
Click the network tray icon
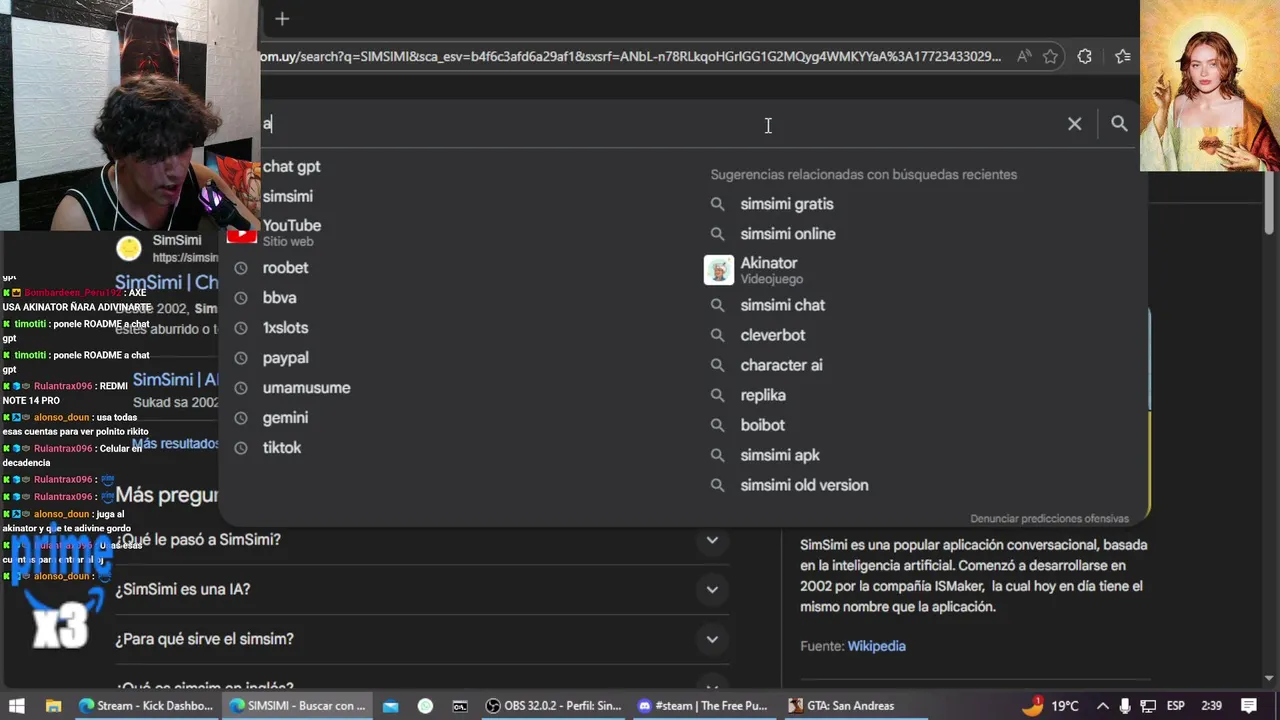pos(1148,706)
